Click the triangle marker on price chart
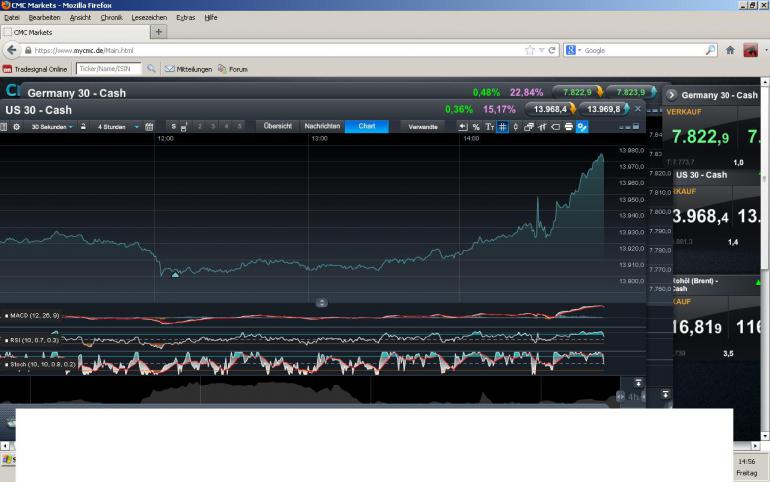Screen dimensions: 770x482 (175, 275)
